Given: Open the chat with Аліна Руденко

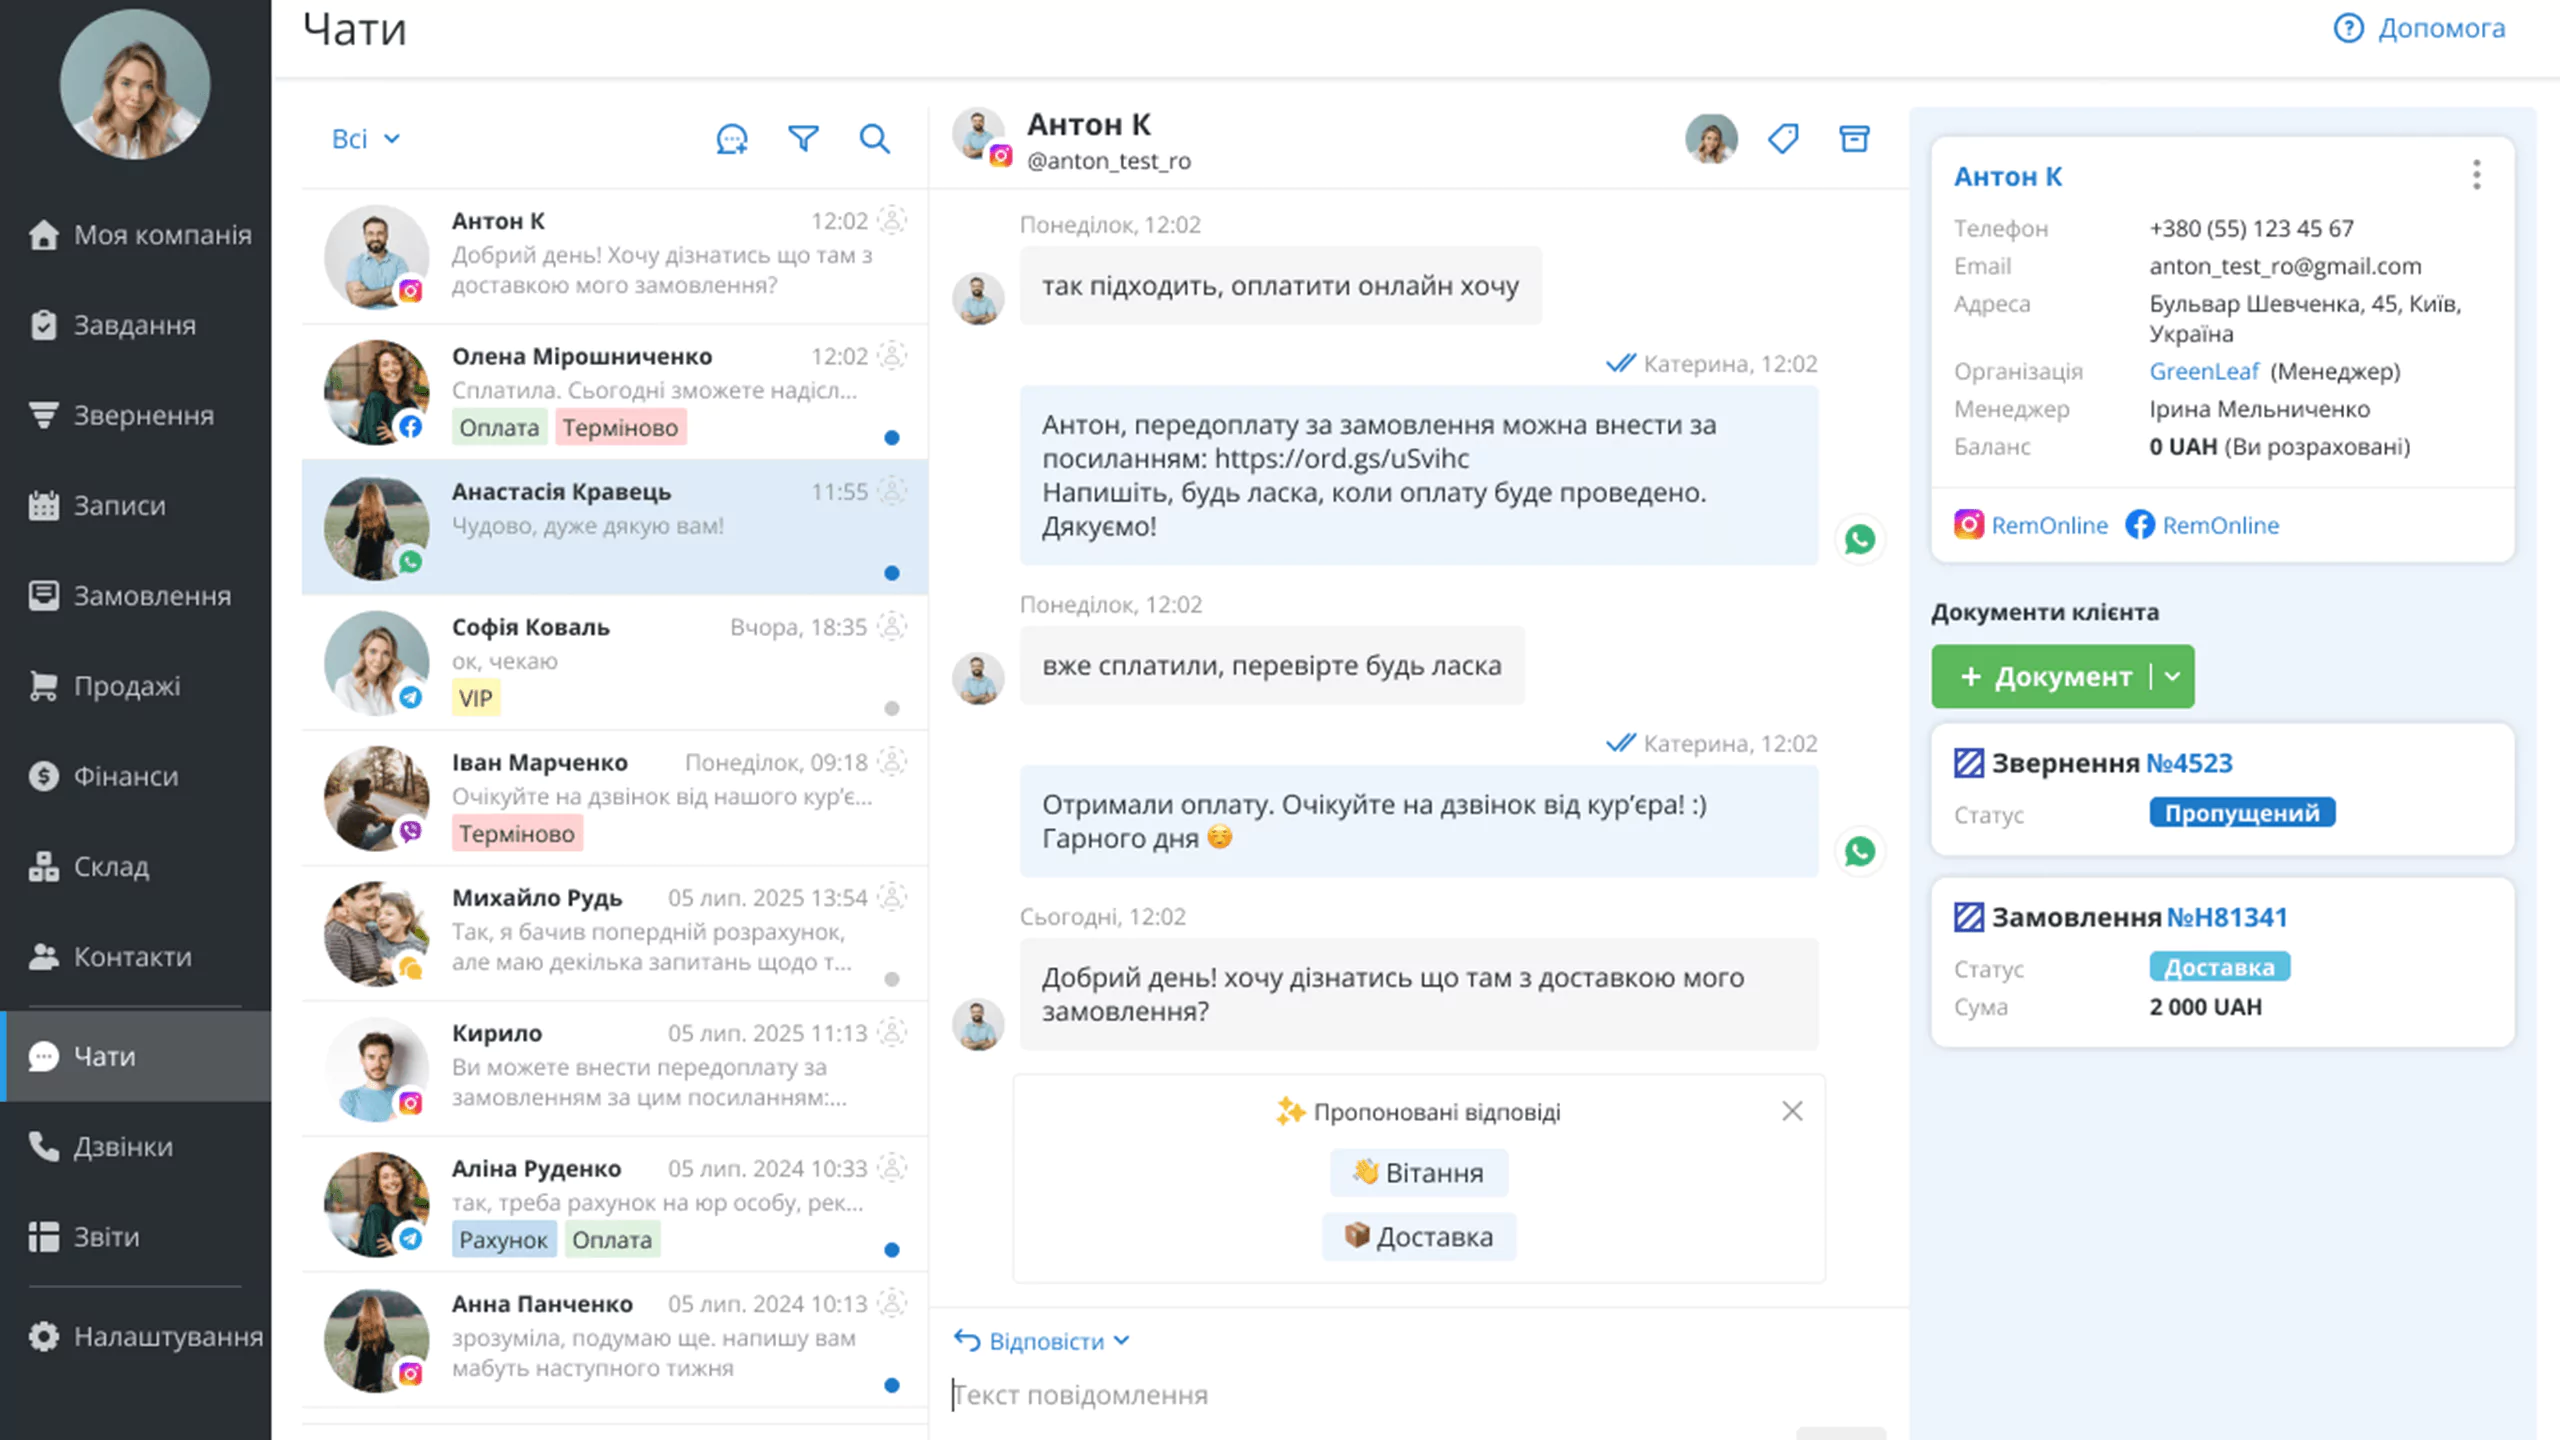Looking at the screenshot, I should (615, 1205).
